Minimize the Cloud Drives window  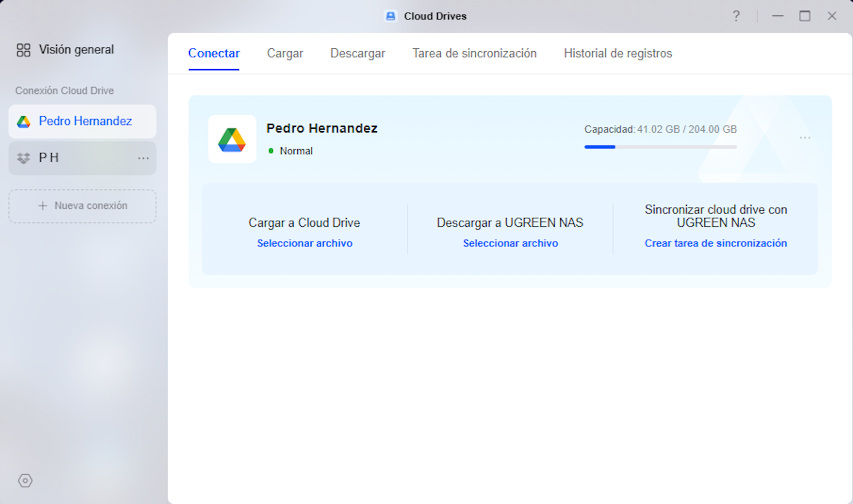(x=778, y=16)
